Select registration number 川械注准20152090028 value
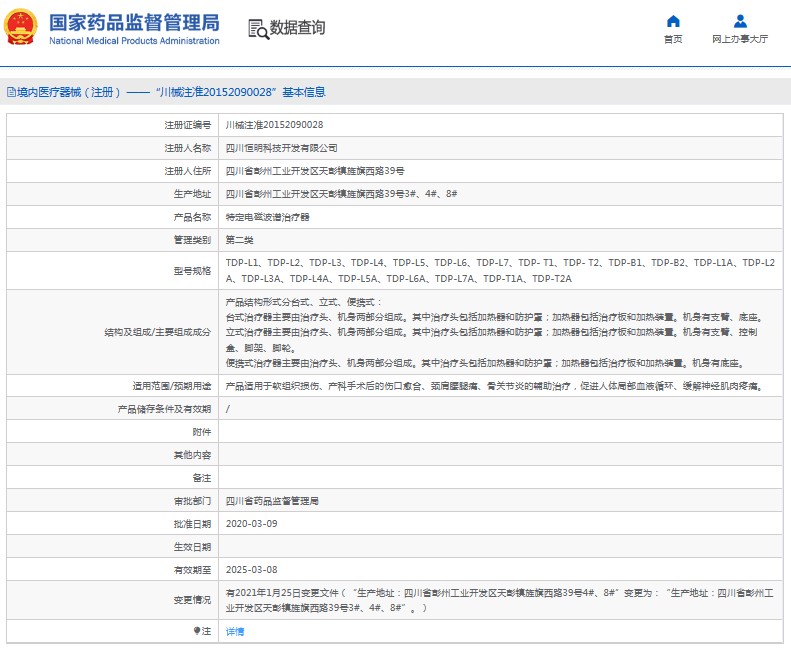Viewport: 791px width, 652px height. click(x=274, y=125)
